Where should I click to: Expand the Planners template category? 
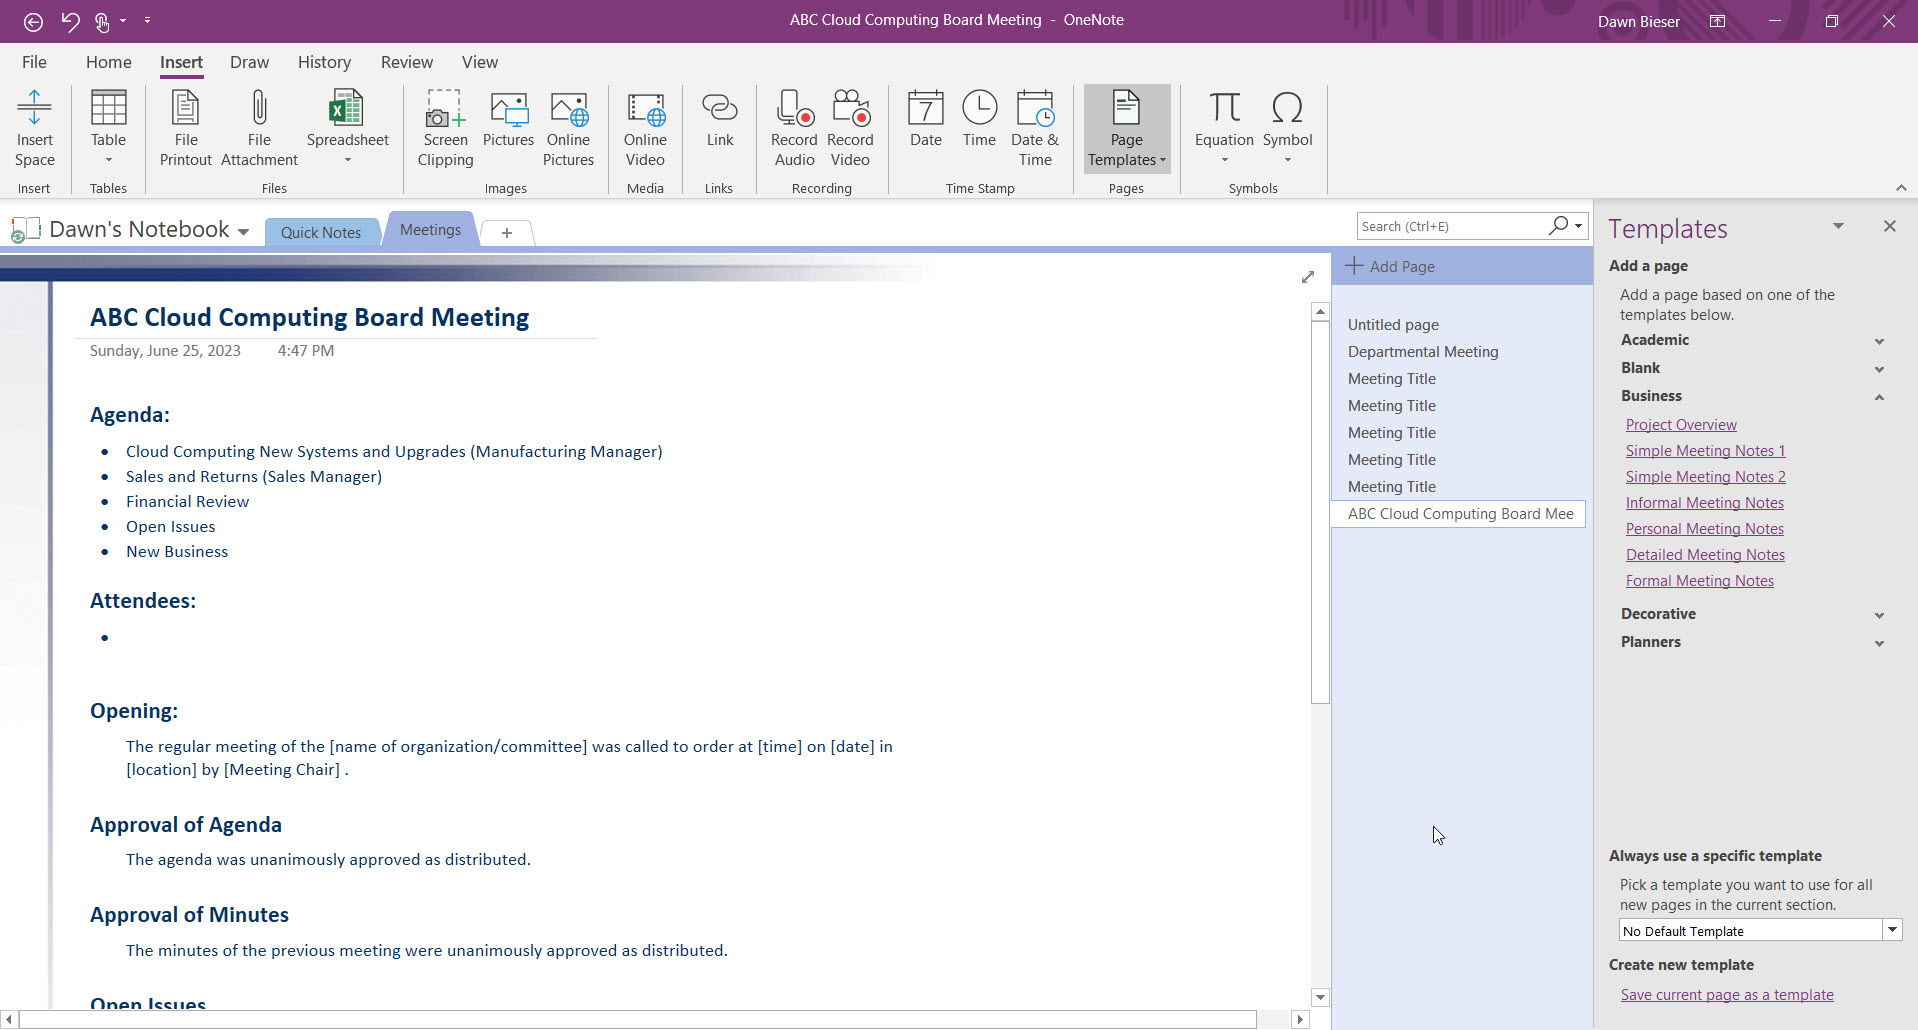pyautogui.click(x=1879, y=644)
